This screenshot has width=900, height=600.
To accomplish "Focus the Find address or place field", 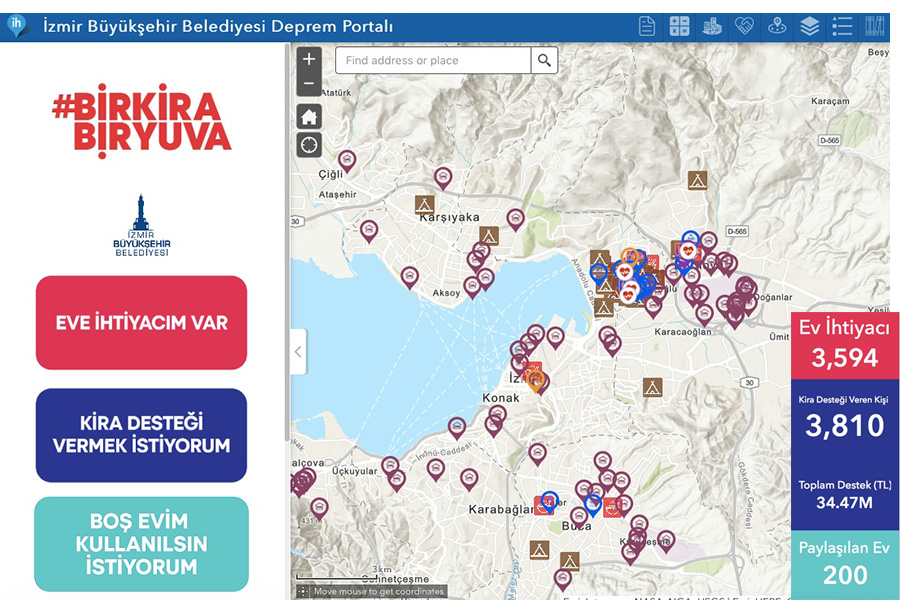I will tap(432, 61).
